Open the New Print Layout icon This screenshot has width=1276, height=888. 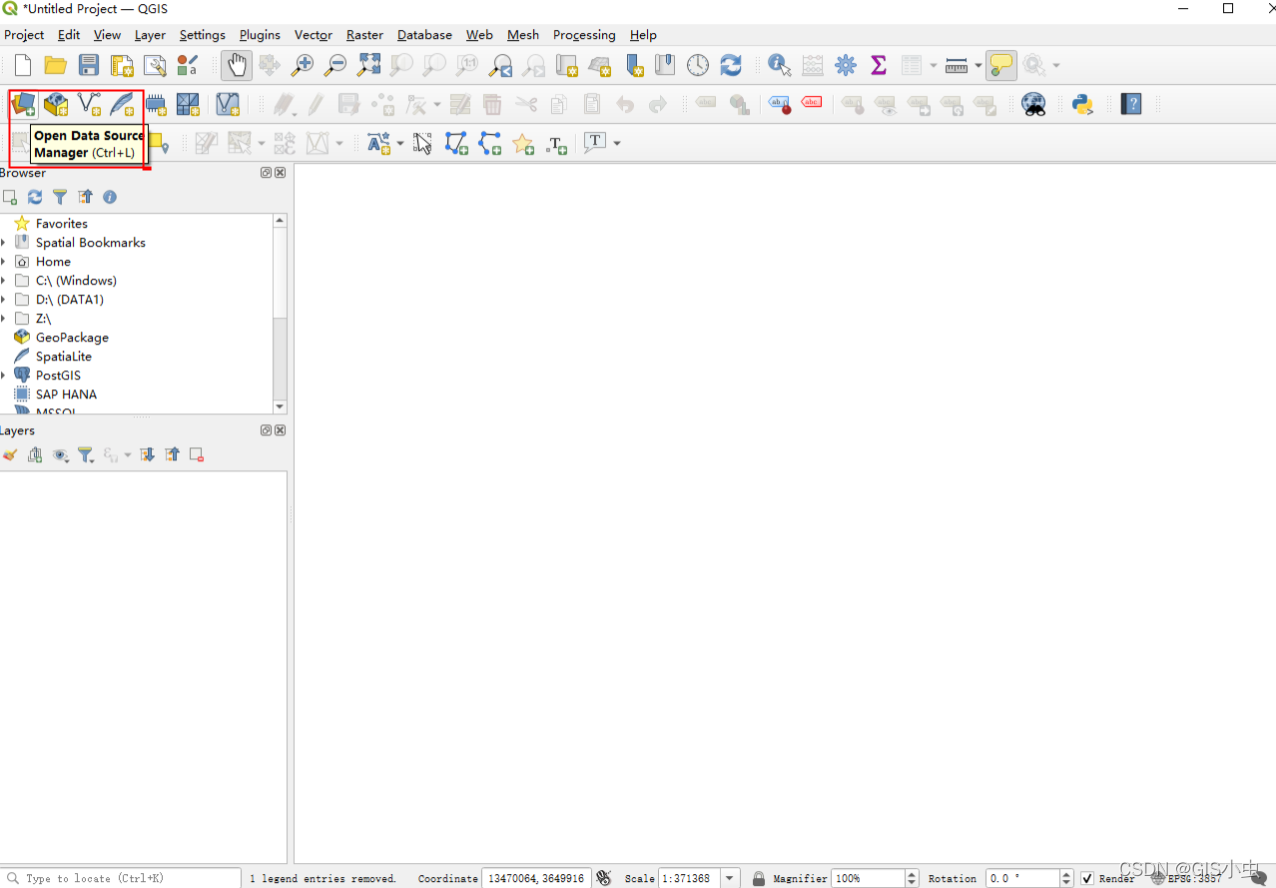[x=122, y=66]
